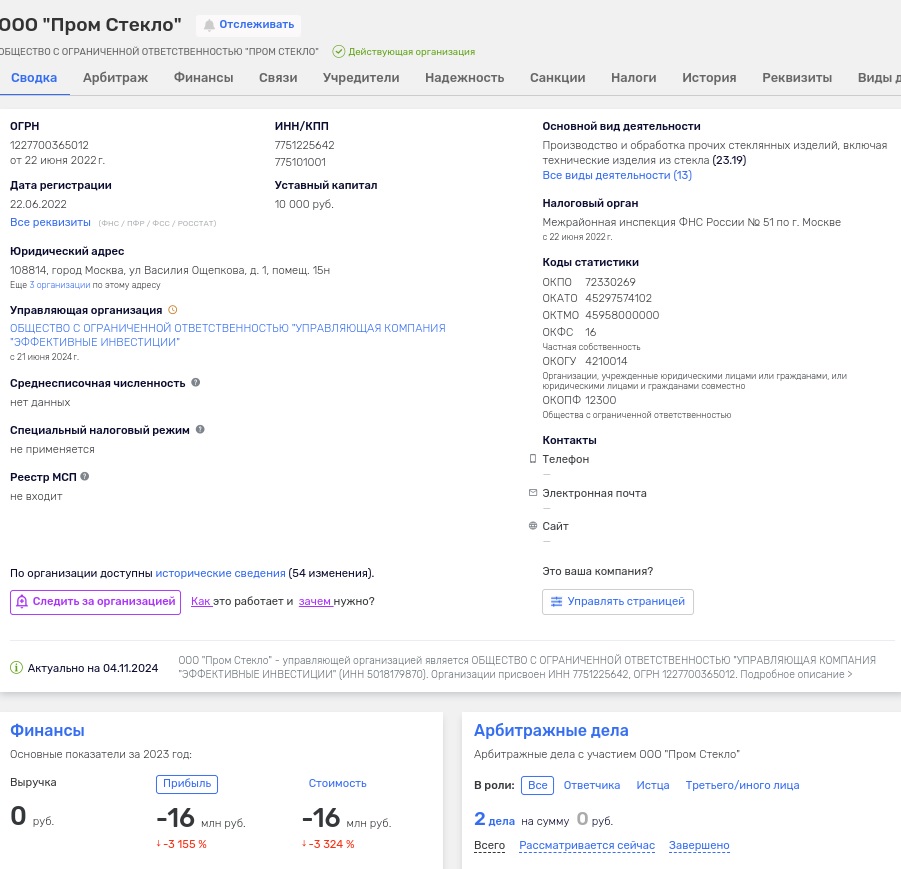The width and height of the screenshot is (901, 869).
Task: Click the globe icon near Сайт
Action: (x=533, y=526)
